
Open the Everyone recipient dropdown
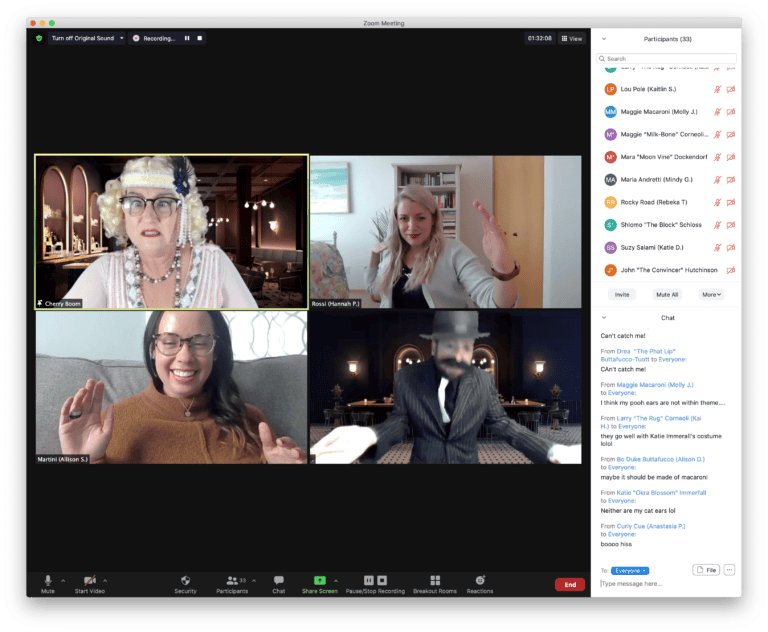tap(630, 571)
